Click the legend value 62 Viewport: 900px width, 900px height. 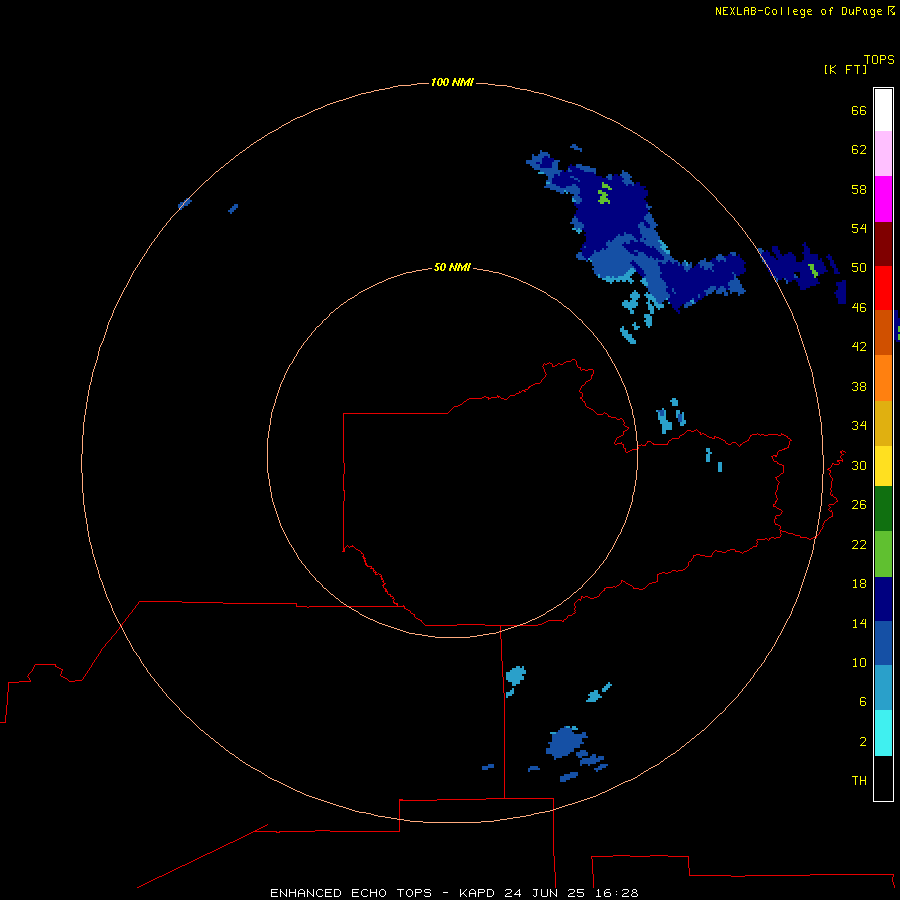coord(859,150)
